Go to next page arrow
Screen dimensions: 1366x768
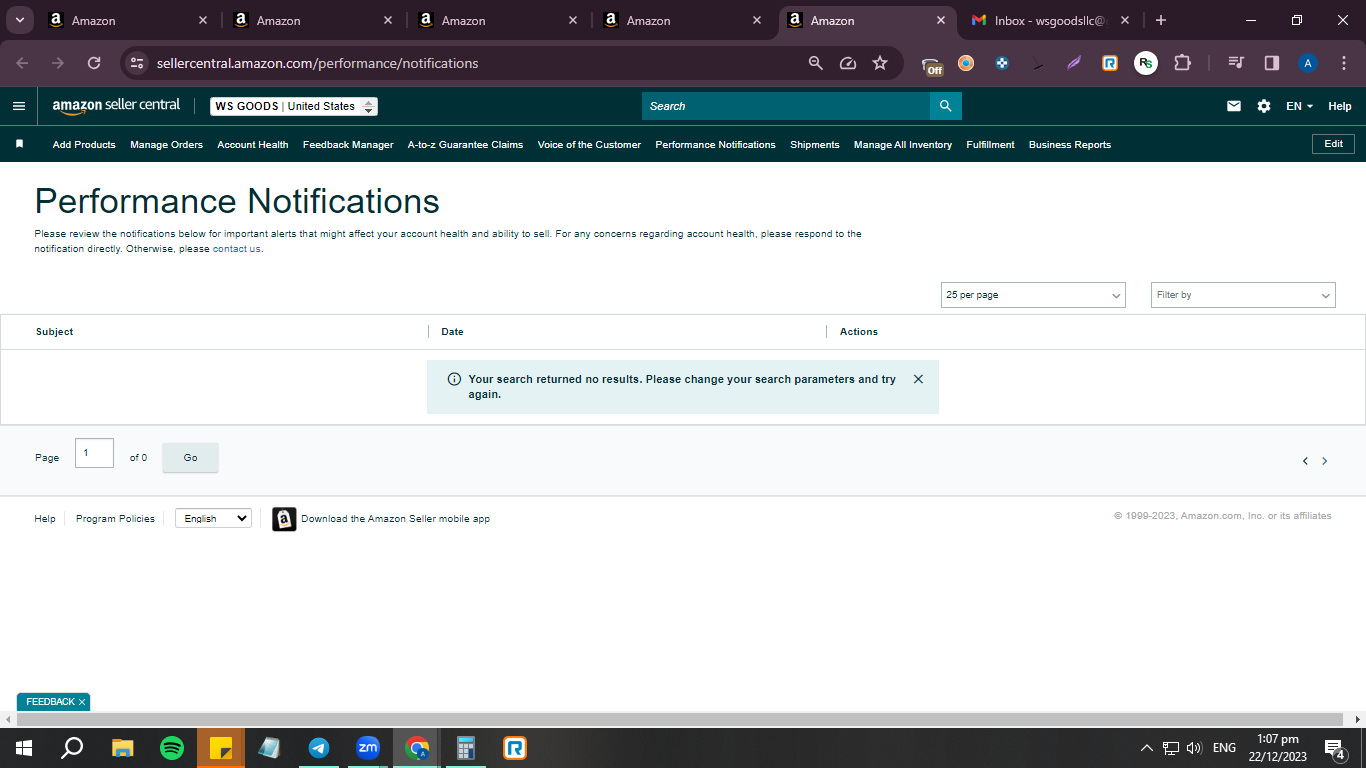pyautogui.click(x=1325, y=461)
